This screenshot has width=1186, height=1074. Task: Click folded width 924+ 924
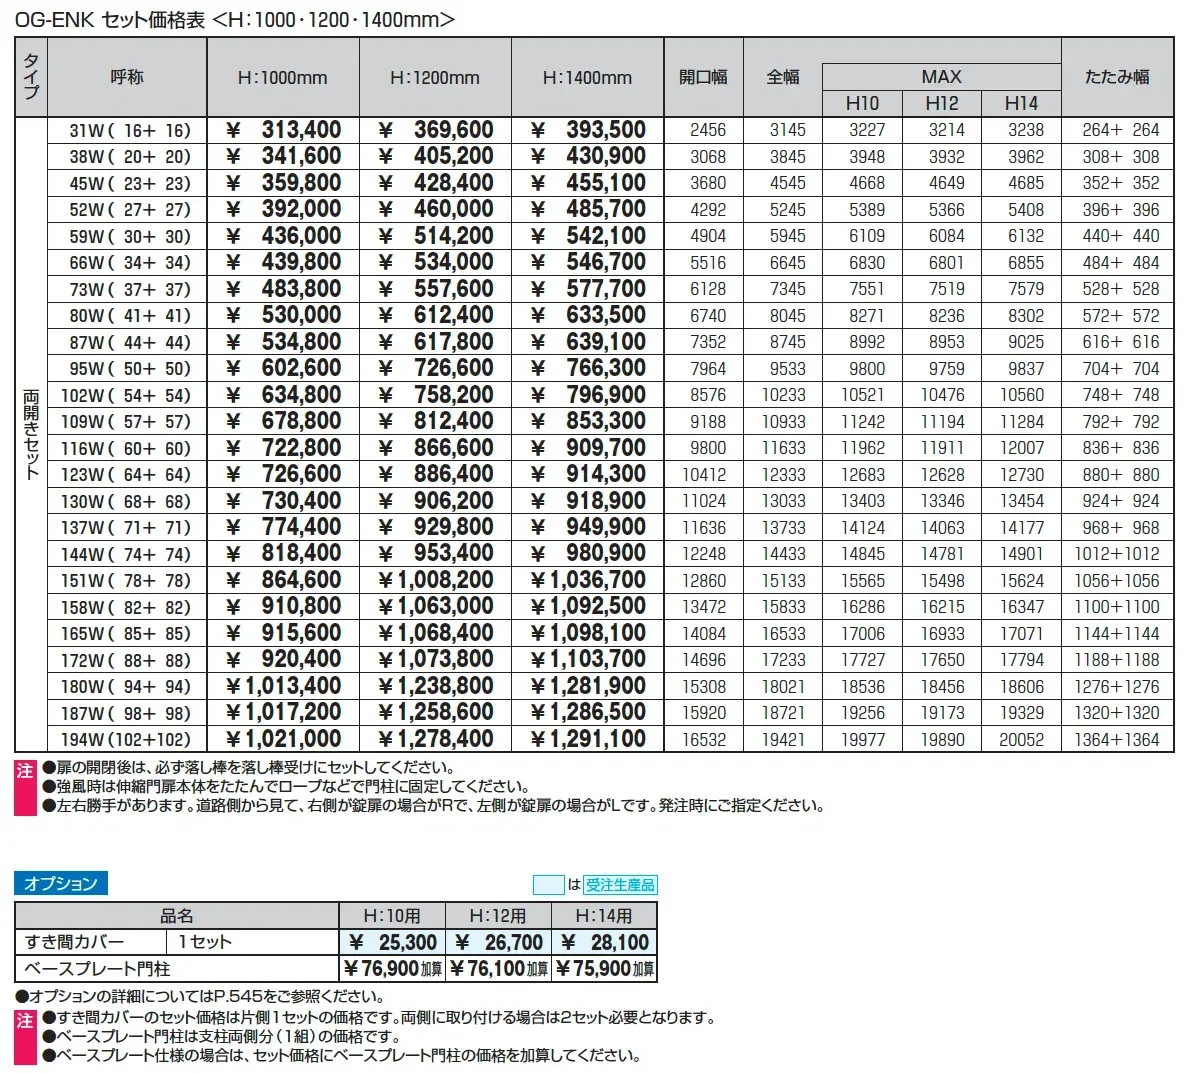coord(1121,501)
